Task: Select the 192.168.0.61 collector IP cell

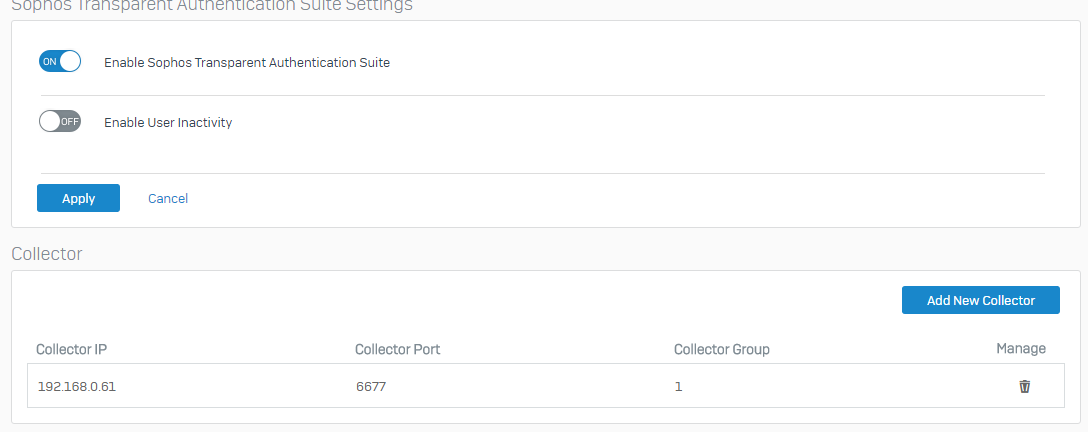Action: 76,386
